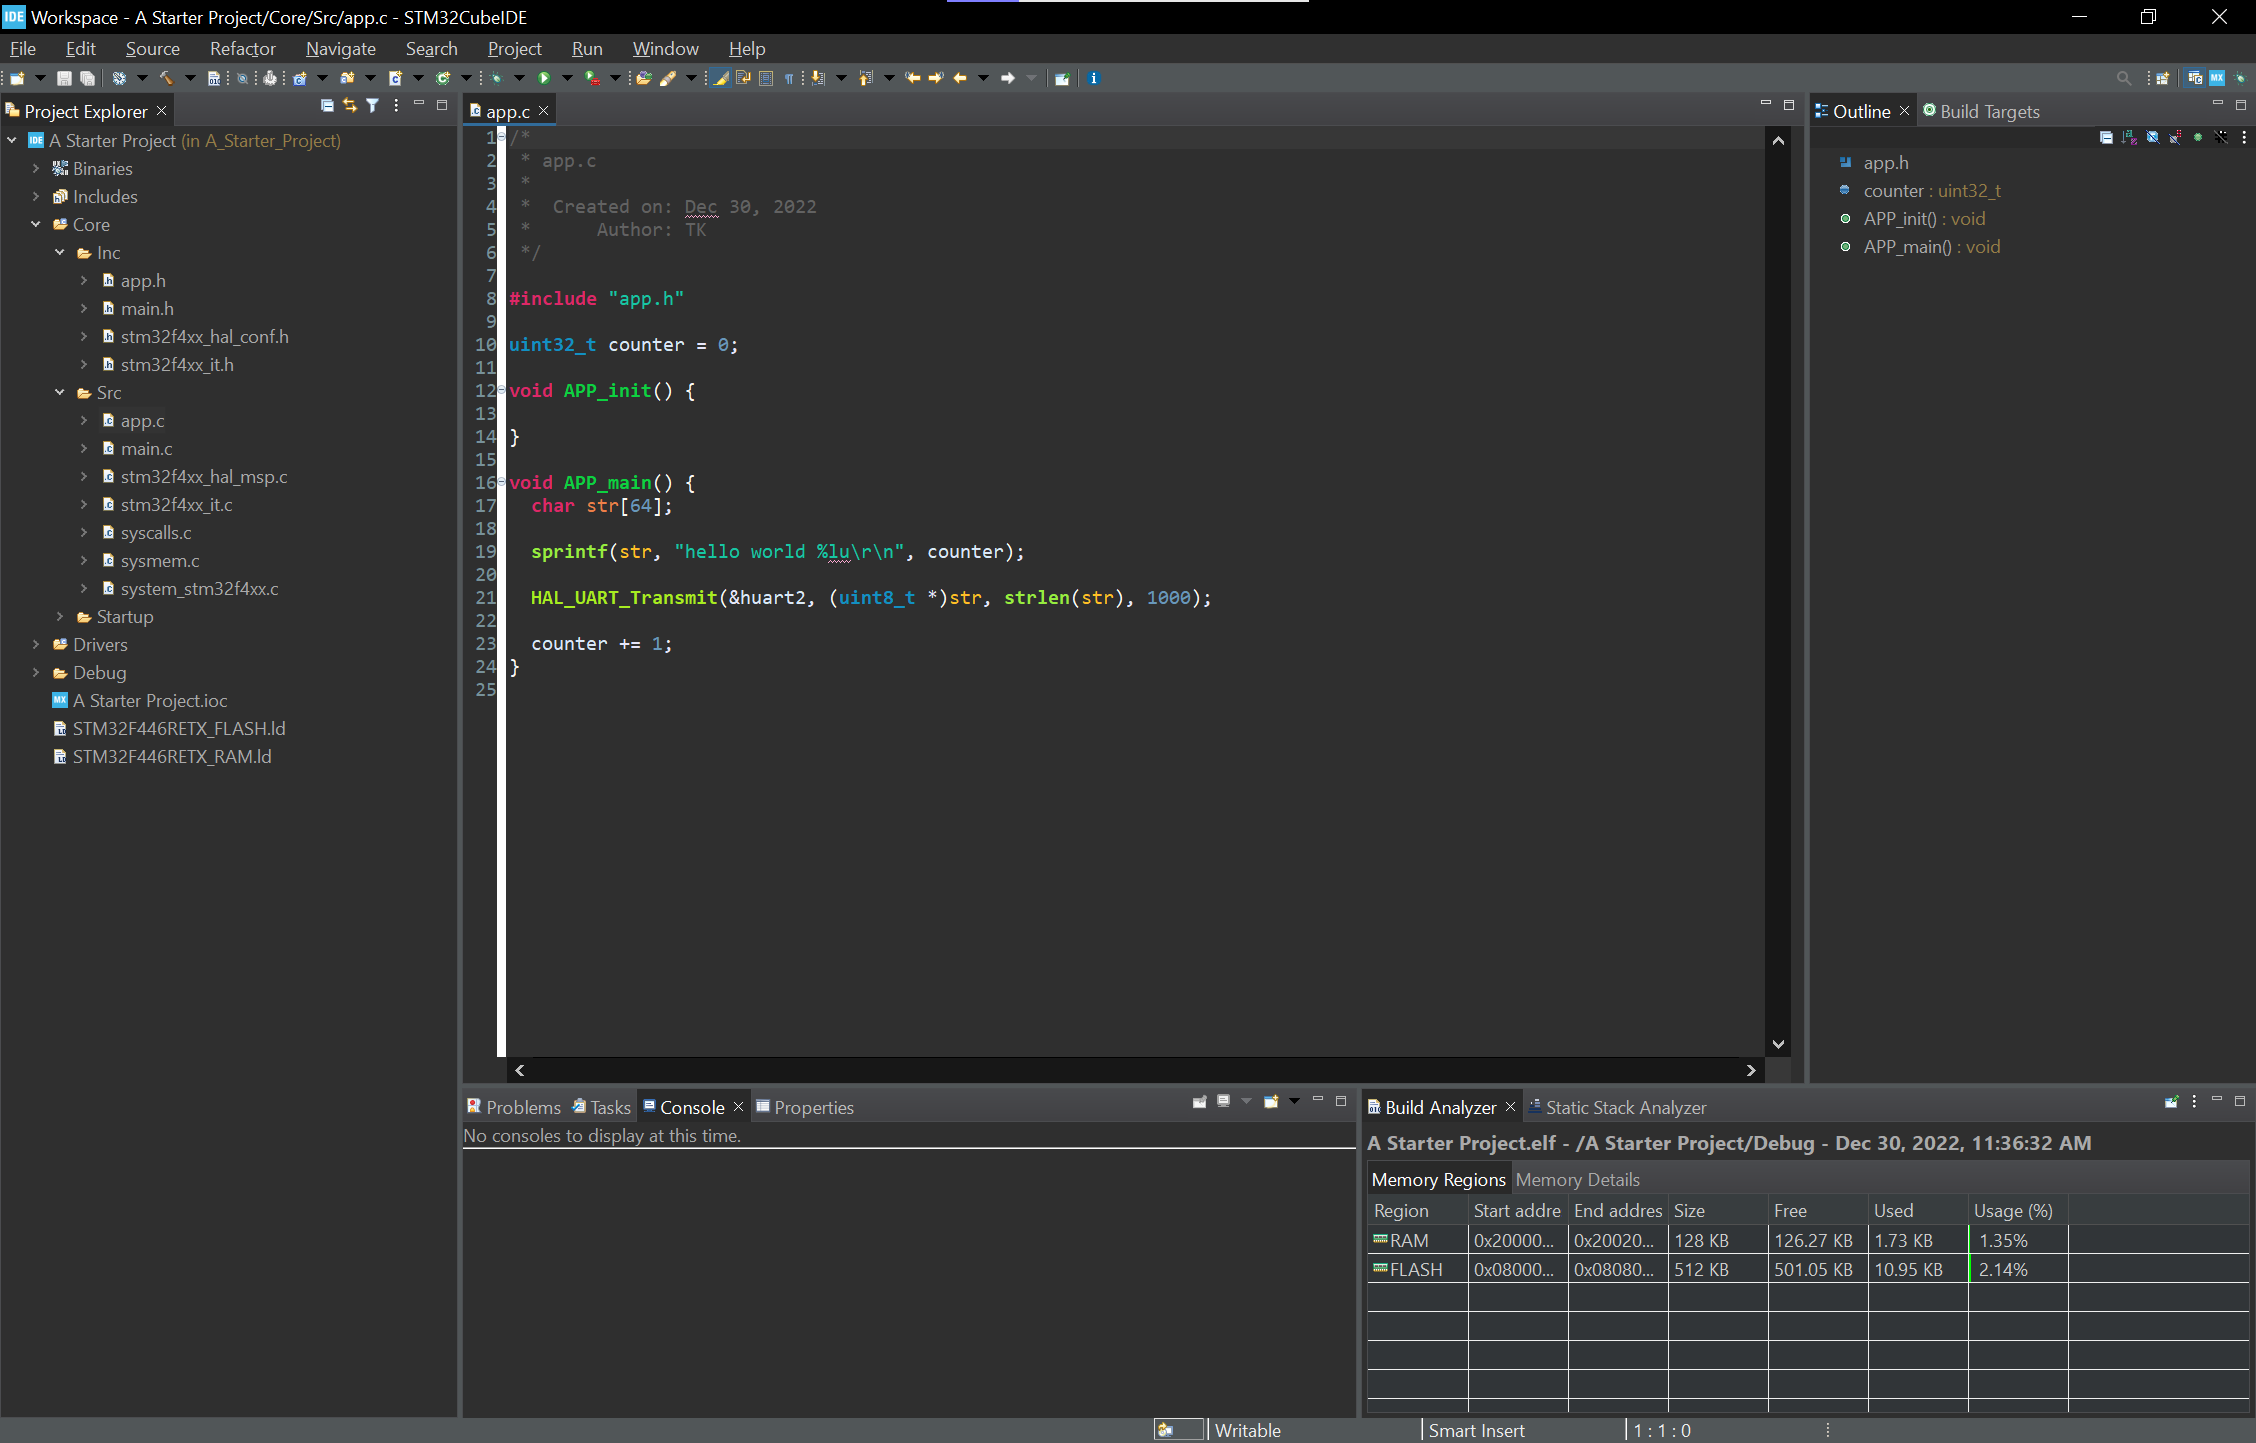
Task: Collapse the Src folder
Action: 60,392
